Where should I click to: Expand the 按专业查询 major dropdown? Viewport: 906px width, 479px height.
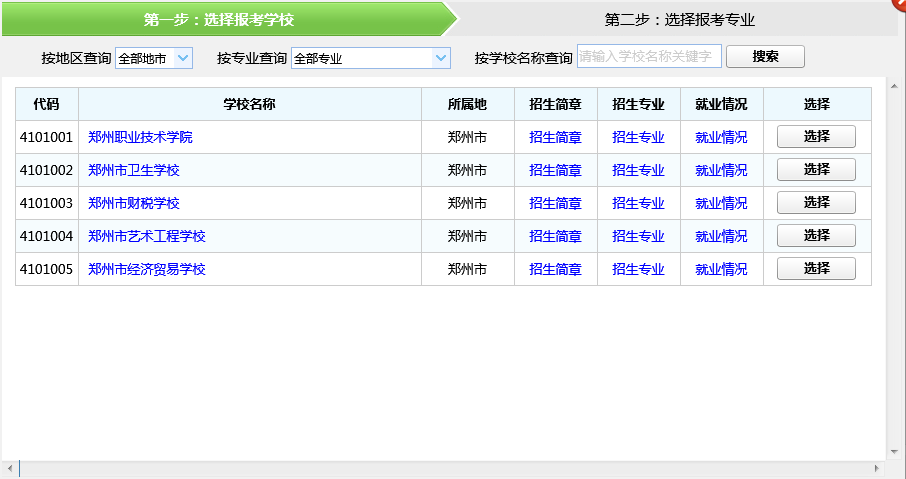coord(371,58)
